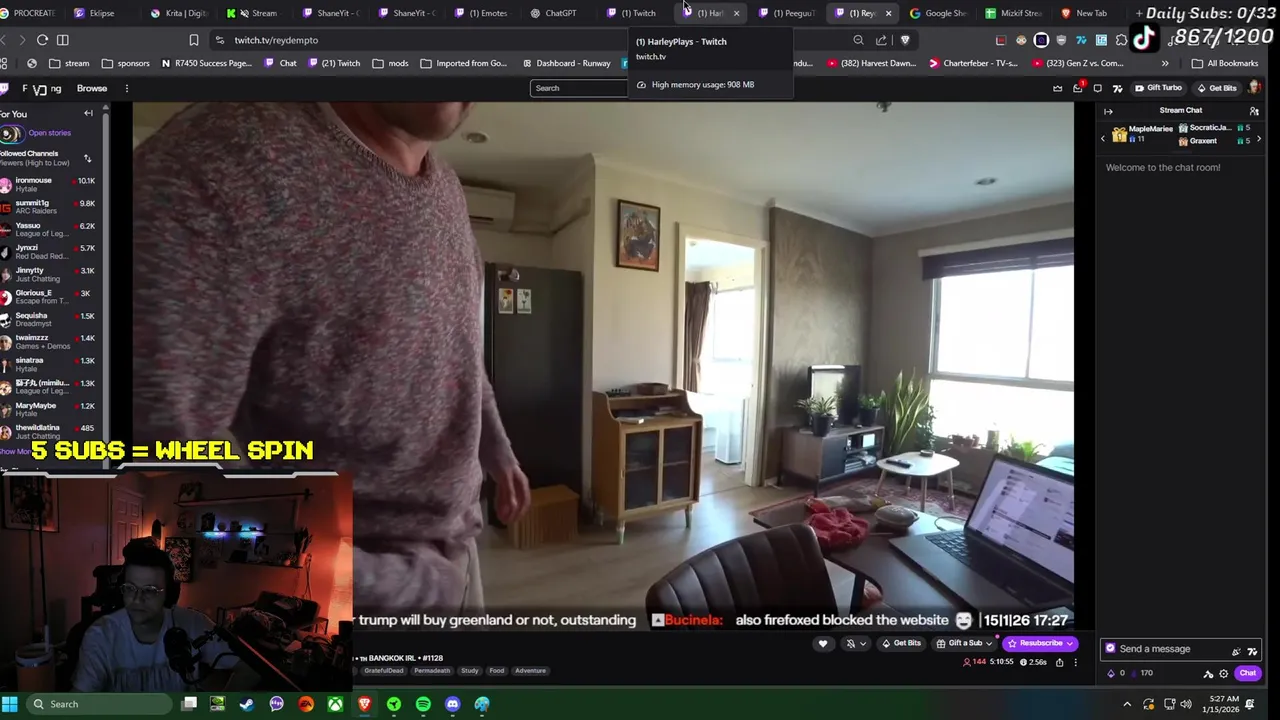Click the Get Bits button in header
This screenshot has width=1280, height=720.
pyautogui.click(x=1215, y=88)
